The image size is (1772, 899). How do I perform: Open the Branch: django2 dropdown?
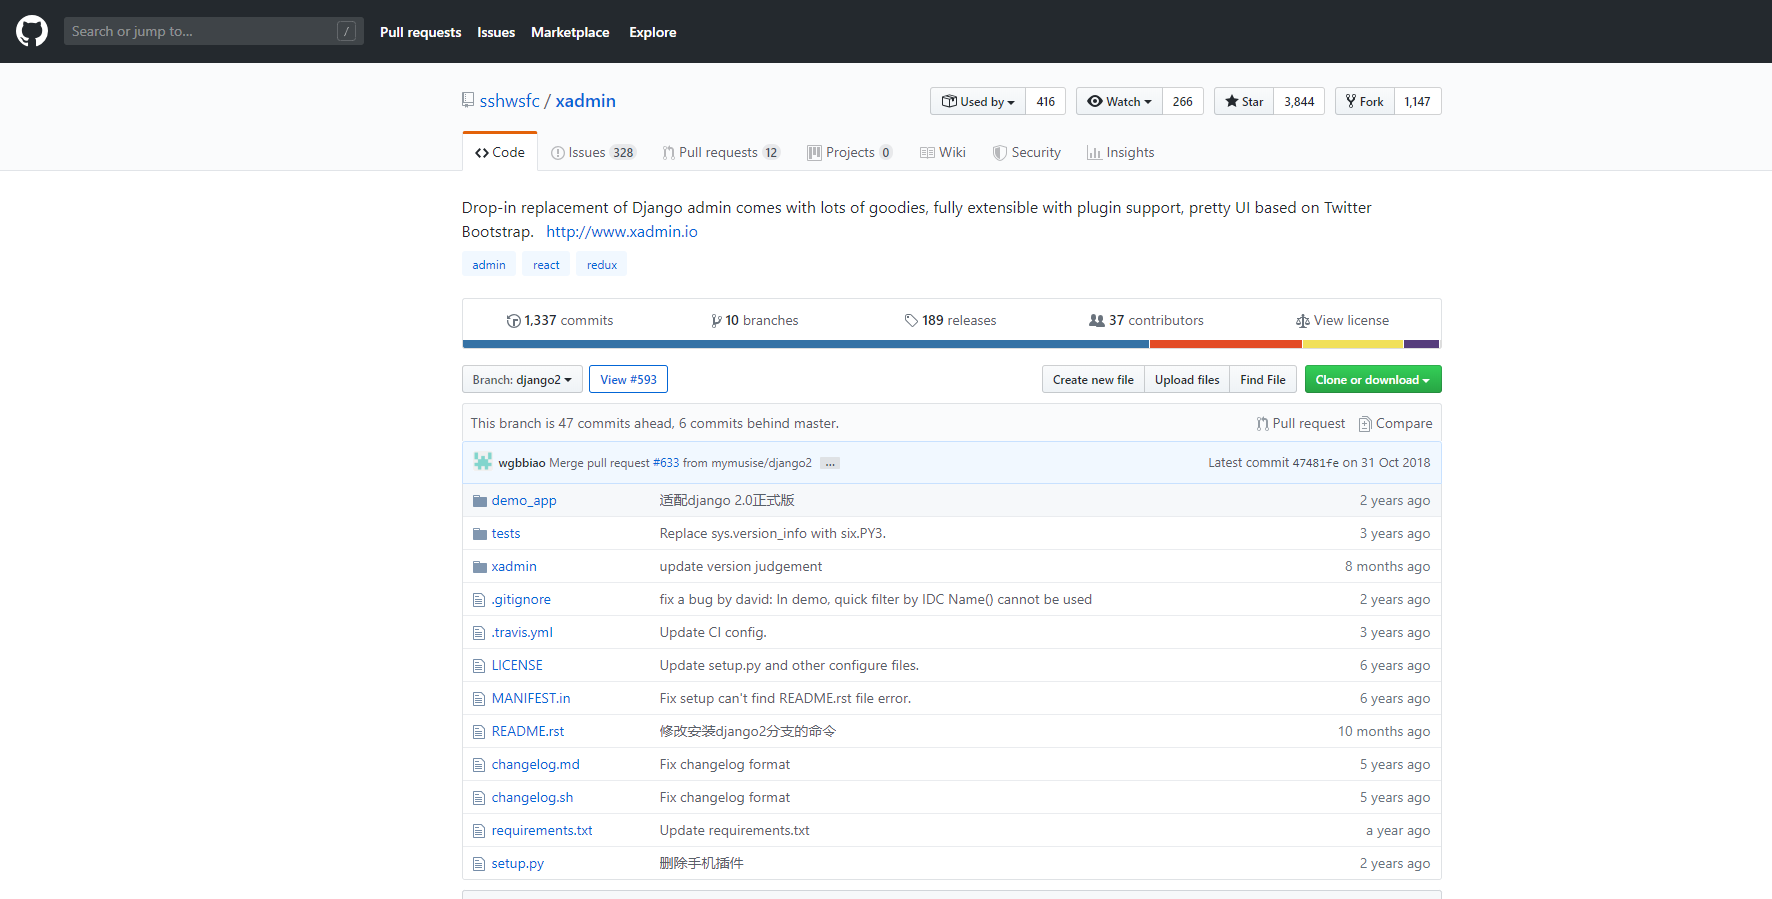[x=521, y=380]
